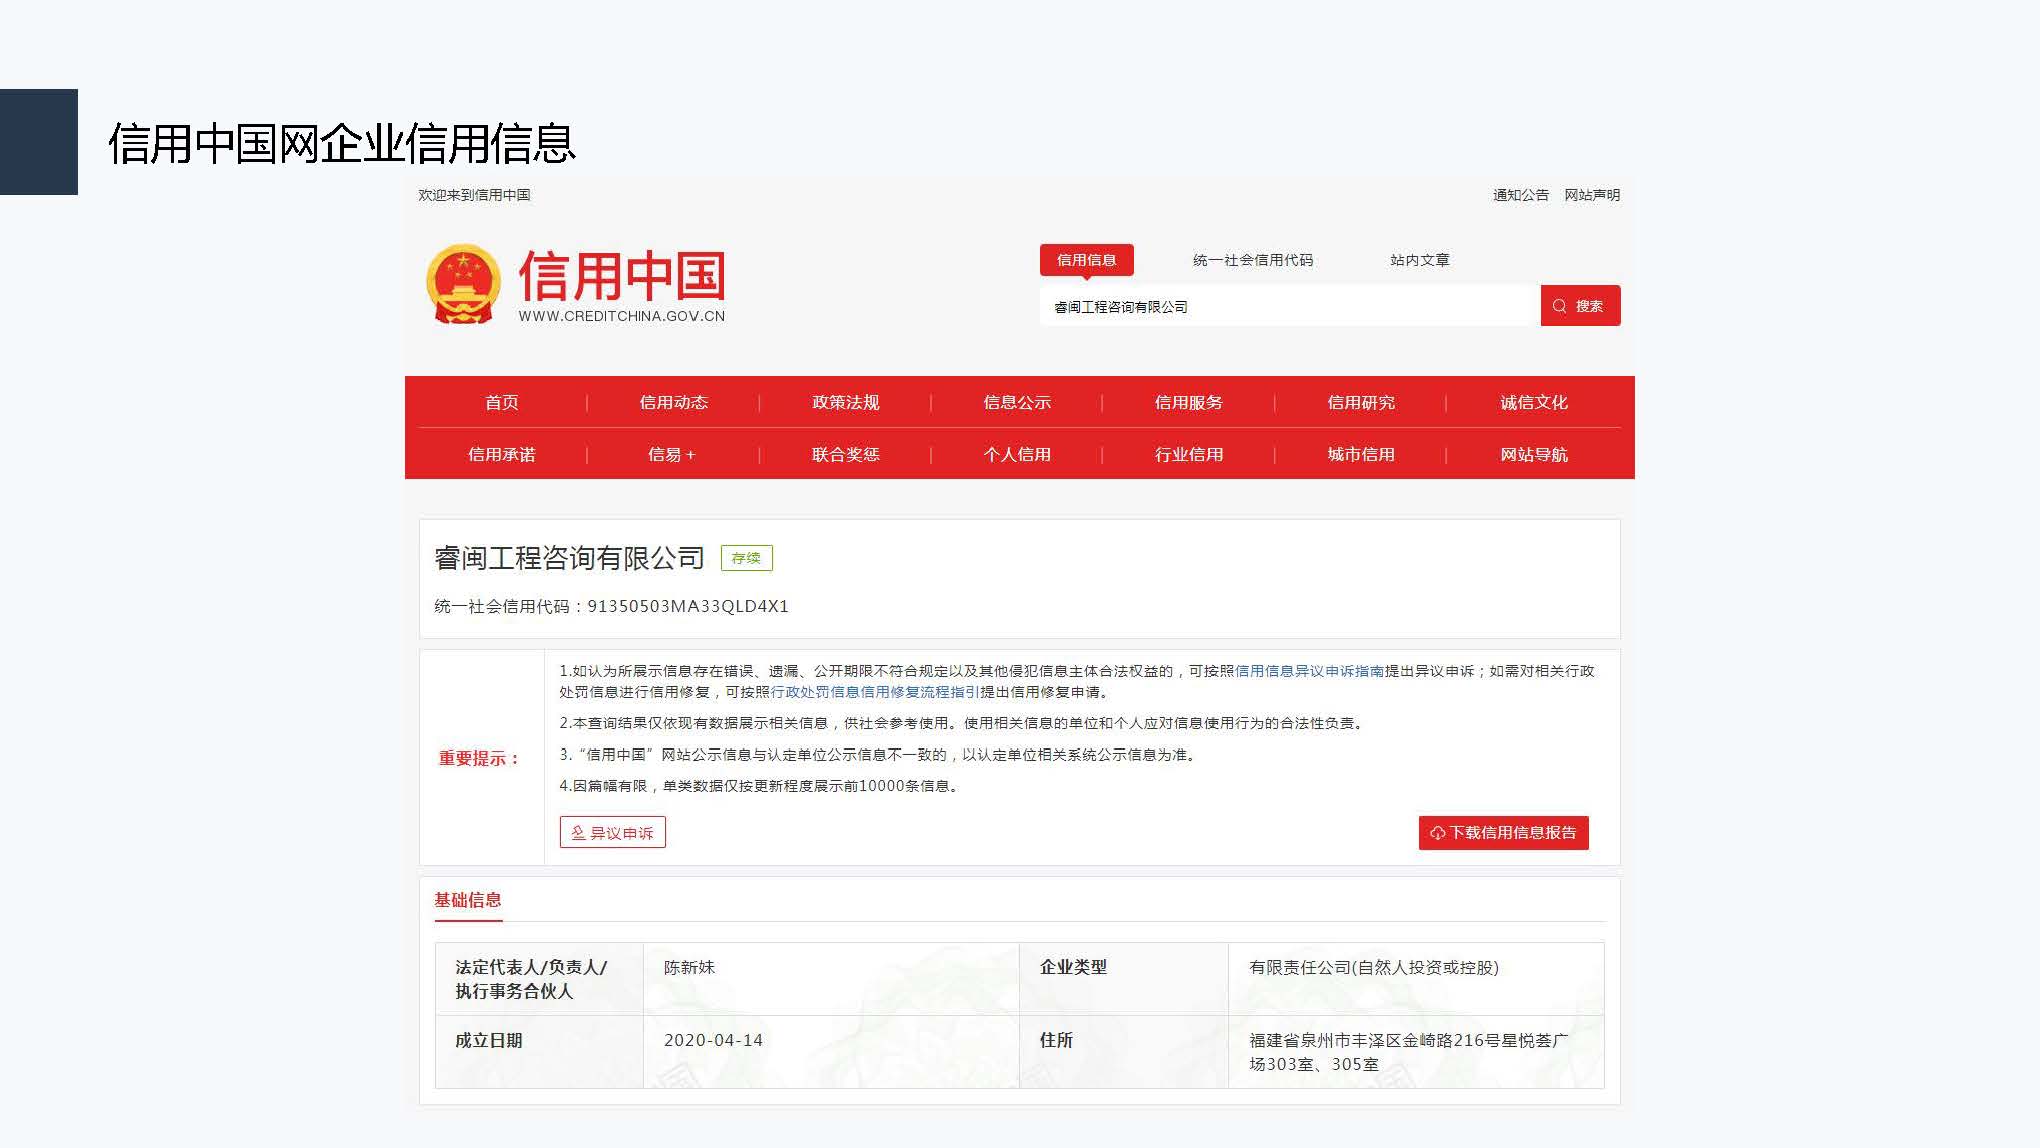Viewport: 2040px width, 1148px height.
Task: Open 行业信用 navigation item
Action: [1189, 454]
